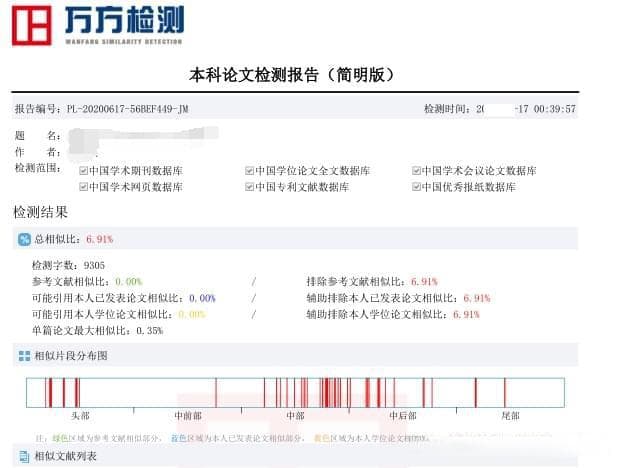Click the 检测结果 heading
Image resolution: width=623 pixels, height=468 pixels.
point(41,212)
